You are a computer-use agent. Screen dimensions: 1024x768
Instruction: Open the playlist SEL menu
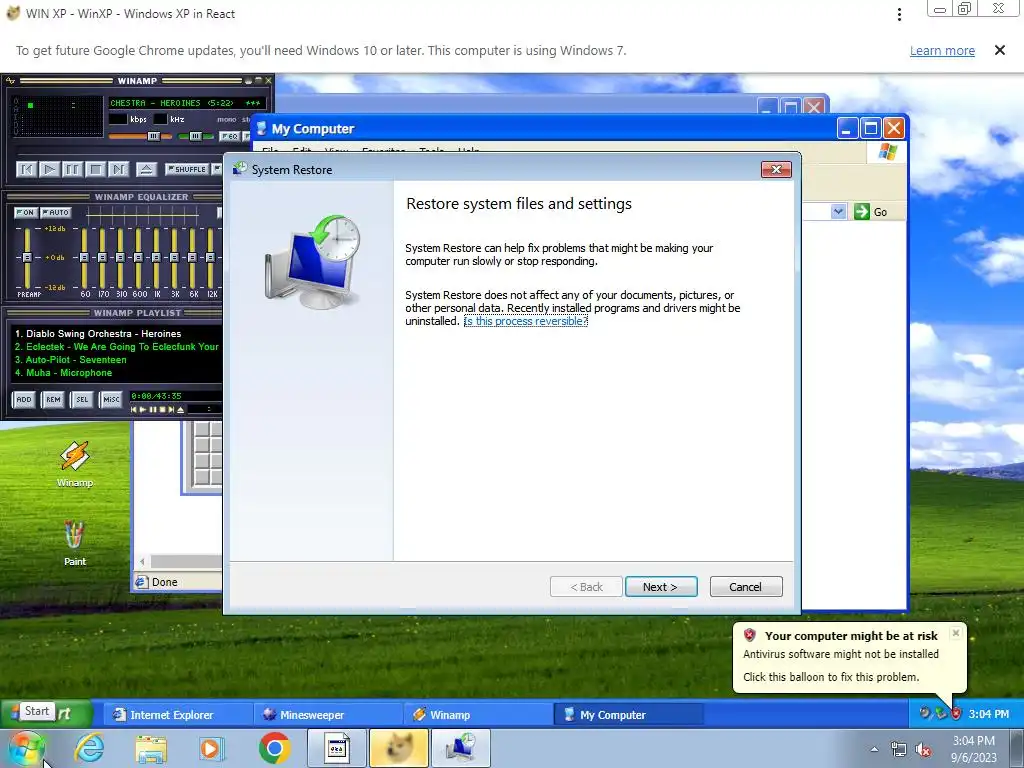[82, 400]
